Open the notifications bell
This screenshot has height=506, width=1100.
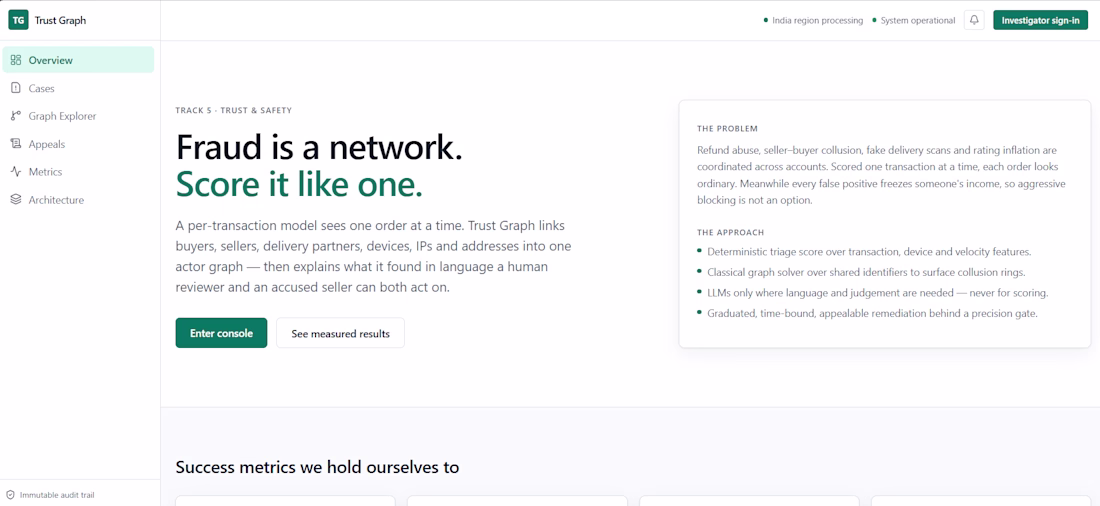(974, 20)
